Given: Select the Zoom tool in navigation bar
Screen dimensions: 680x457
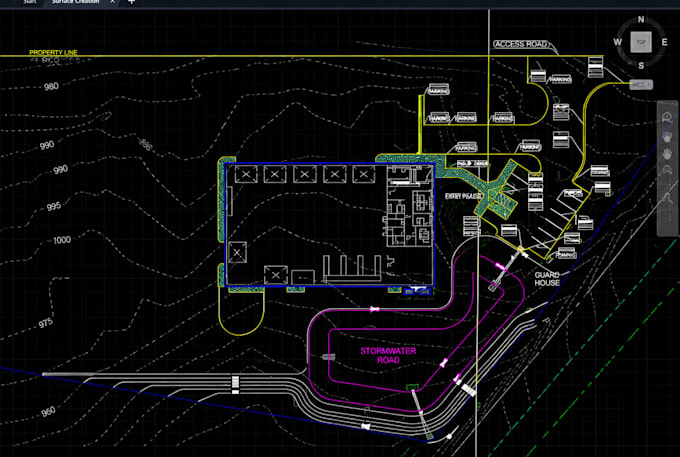Looking at the screenshot, I should click(x=667, y=198).
